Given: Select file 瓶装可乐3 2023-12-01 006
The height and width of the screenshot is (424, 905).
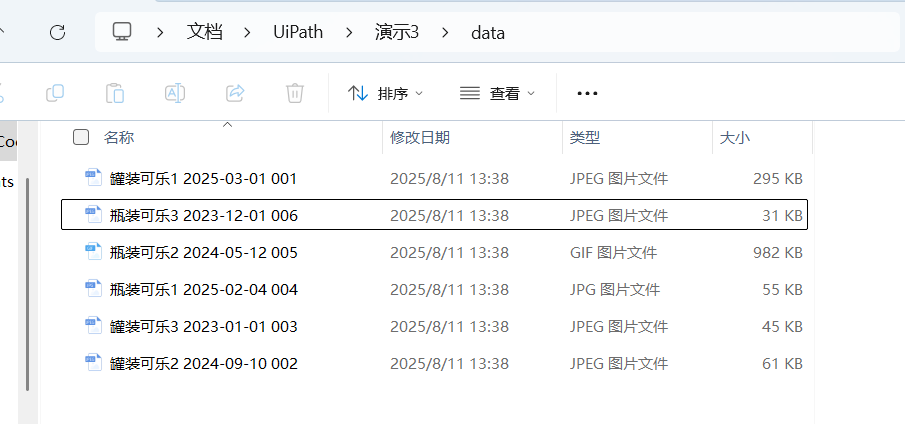Looking at the screenshot, I should coord(434,215).
